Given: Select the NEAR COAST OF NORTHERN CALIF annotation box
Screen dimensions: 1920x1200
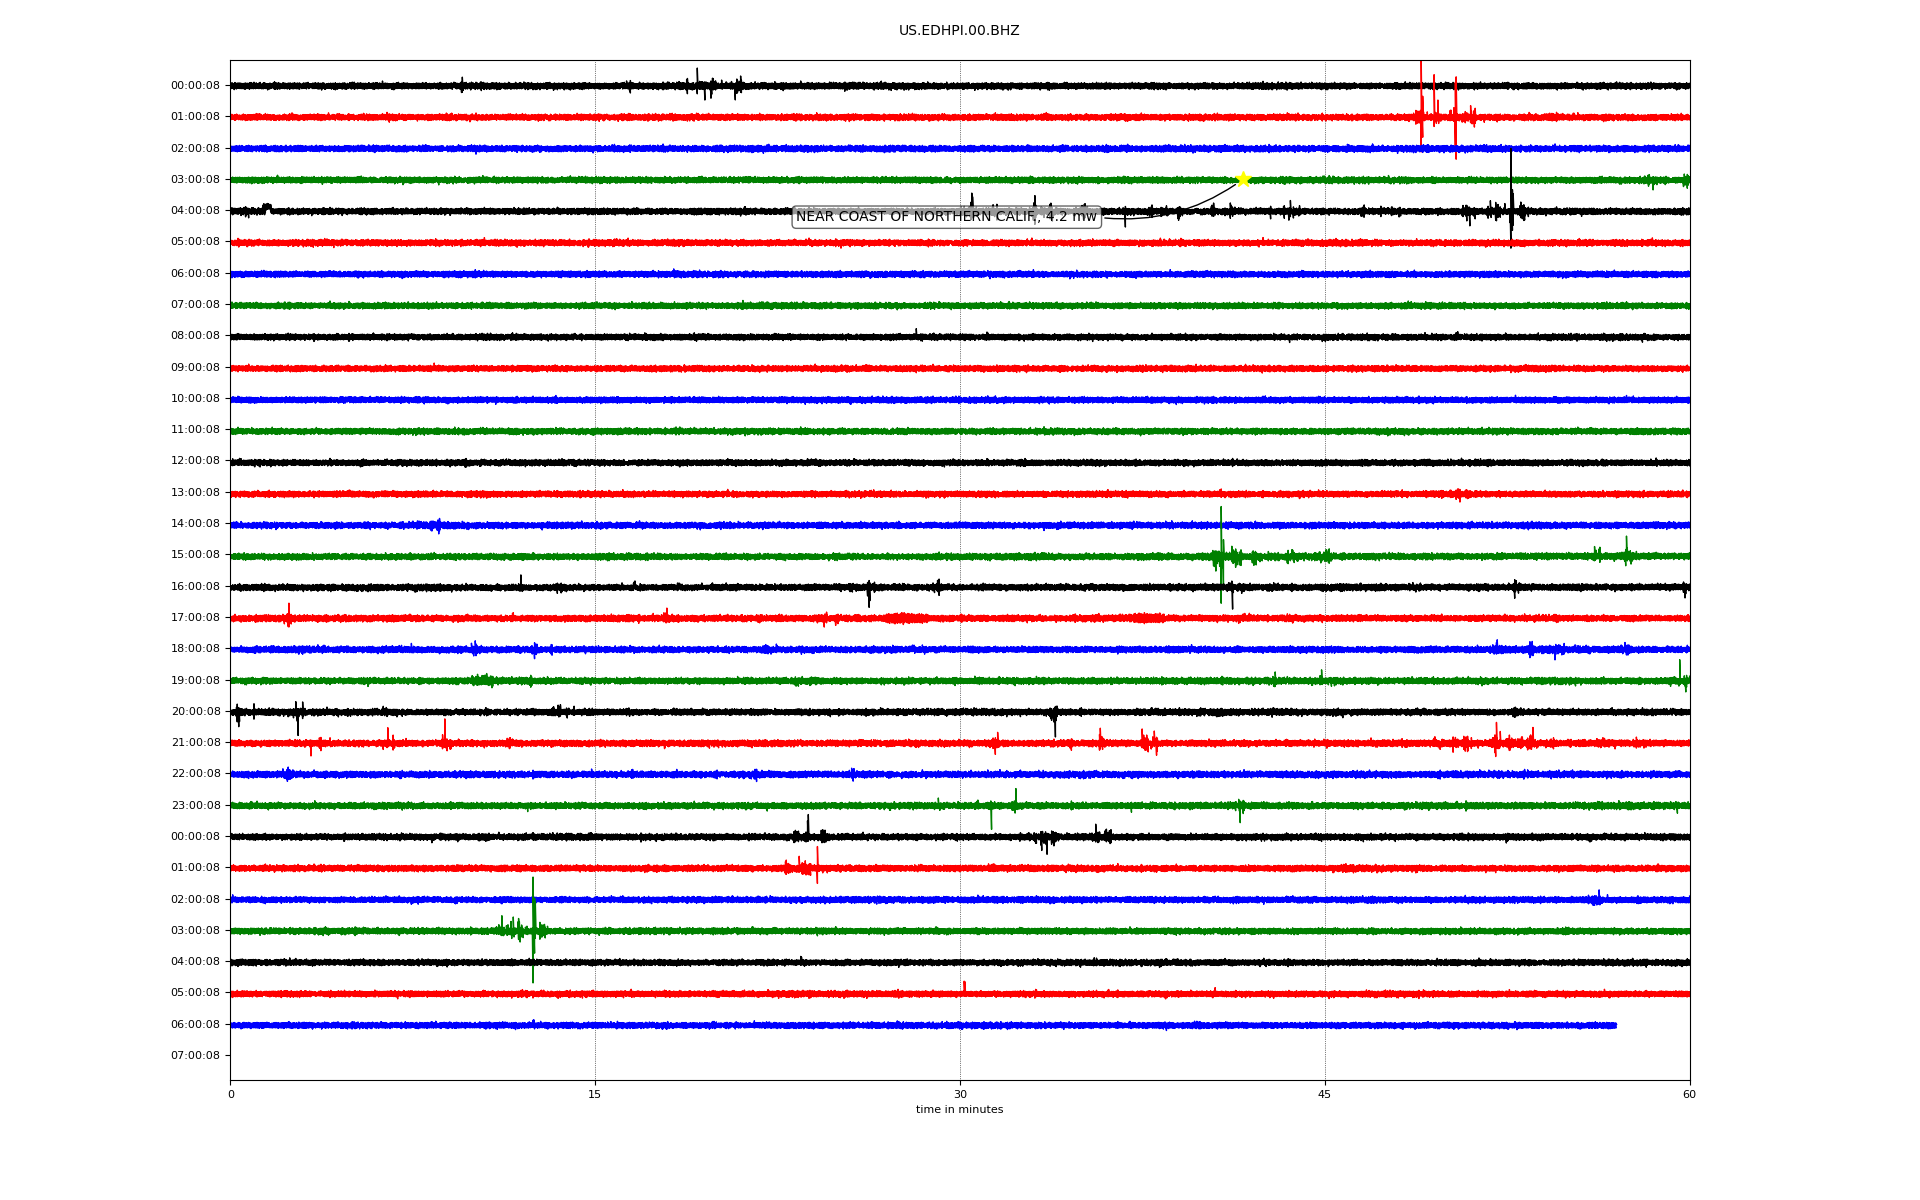Looking at the screenshot, I should coord(946,217).
